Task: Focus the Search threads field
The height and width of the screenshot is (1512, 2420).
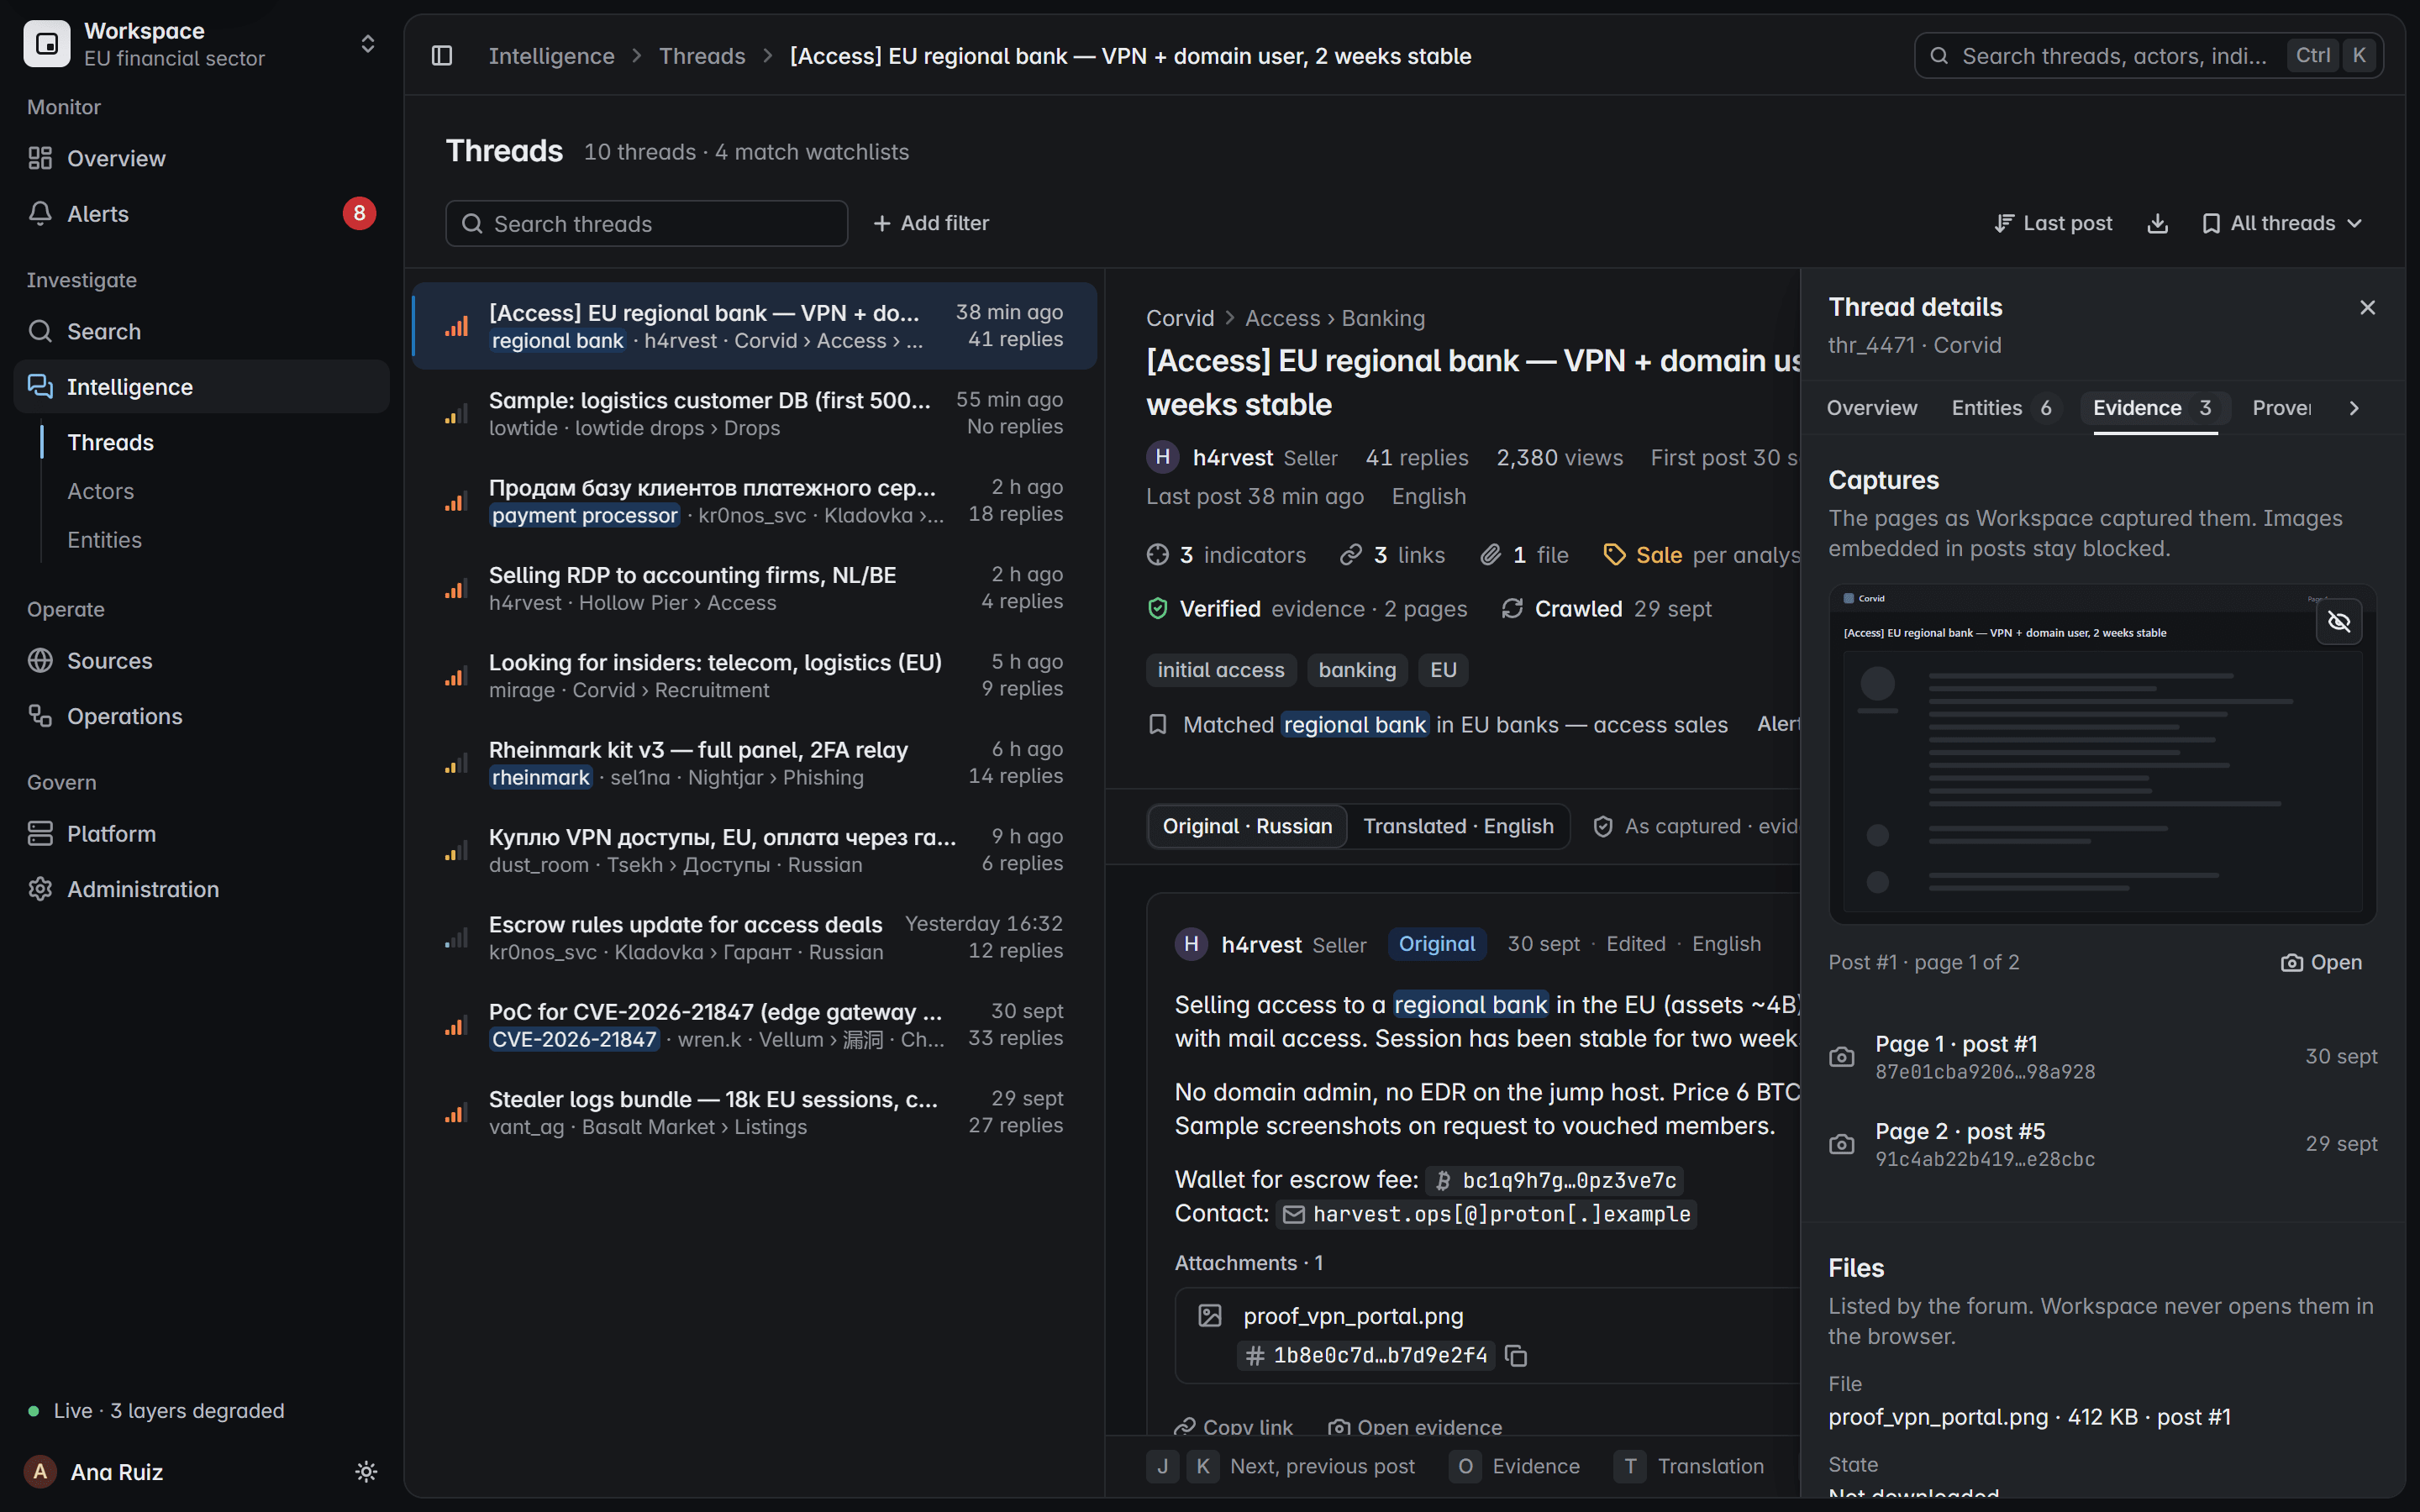Action: coord(646,223)
